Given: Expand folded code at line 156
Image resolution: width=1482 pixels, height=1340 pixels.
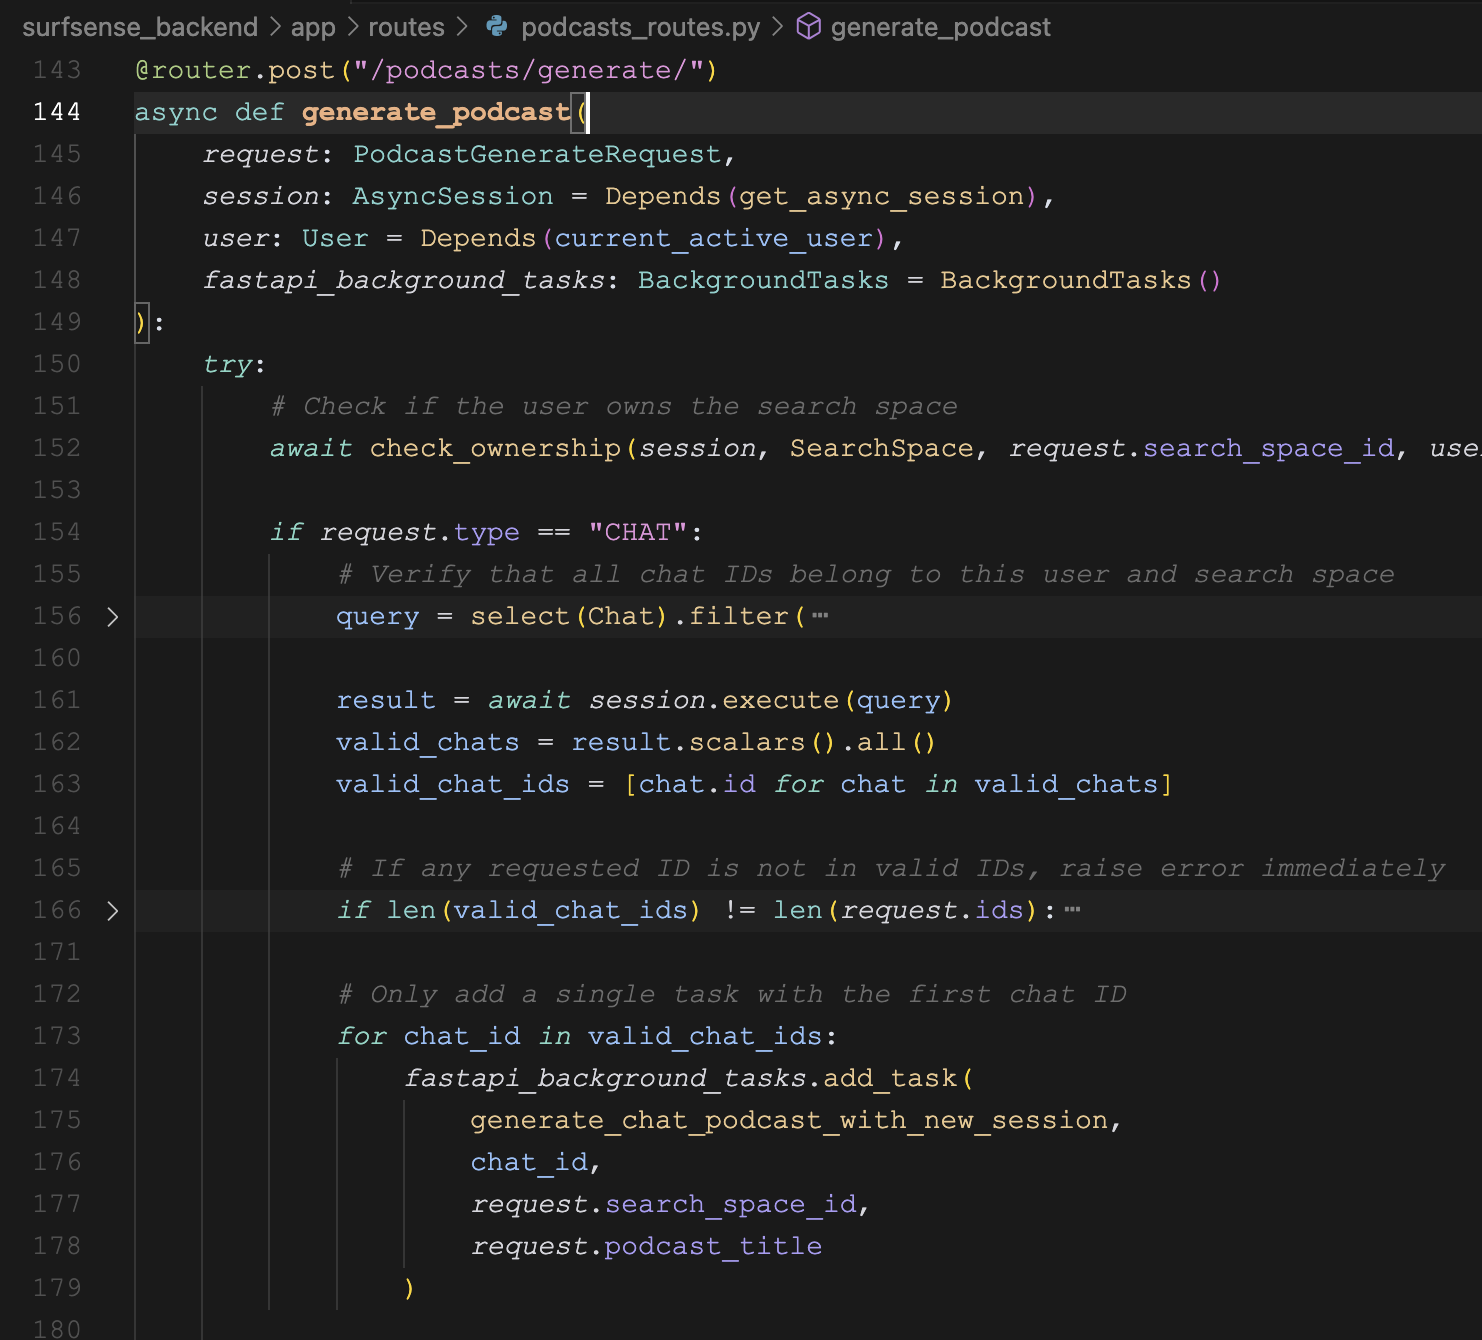Looking at the screenshot, I should click(113, 617).
